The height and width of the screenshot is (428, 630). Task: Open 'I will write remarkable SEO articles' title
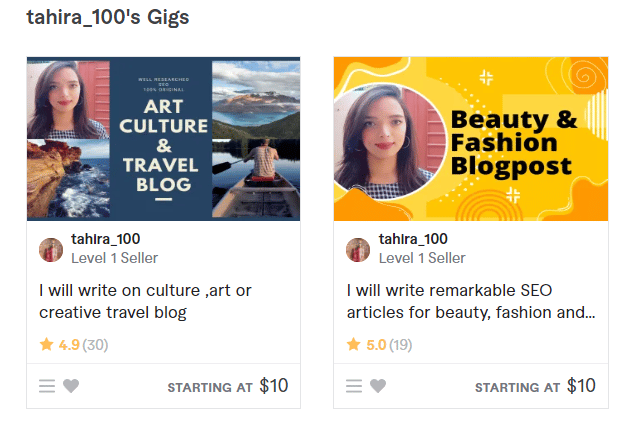tap(471, 301)
